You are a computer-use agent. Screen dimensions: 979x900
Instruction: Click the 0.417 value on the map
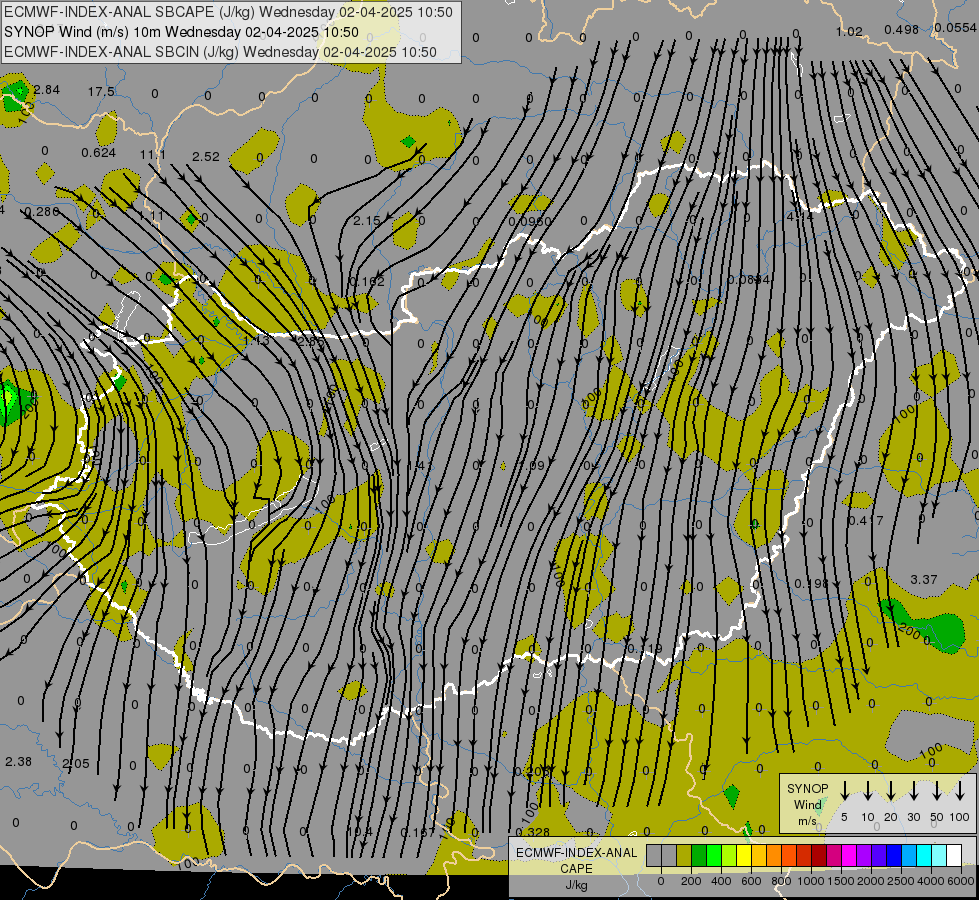click(x=866, y=520)
